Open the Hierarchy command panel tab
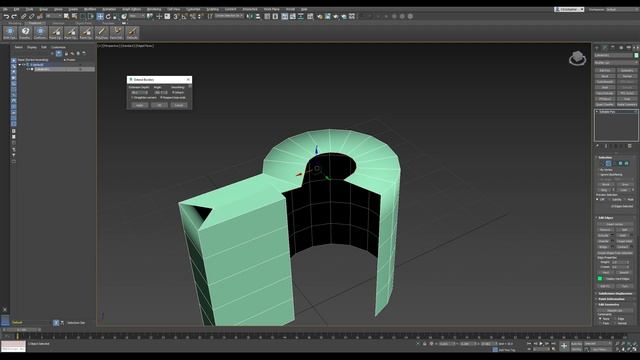 [613, 47]
